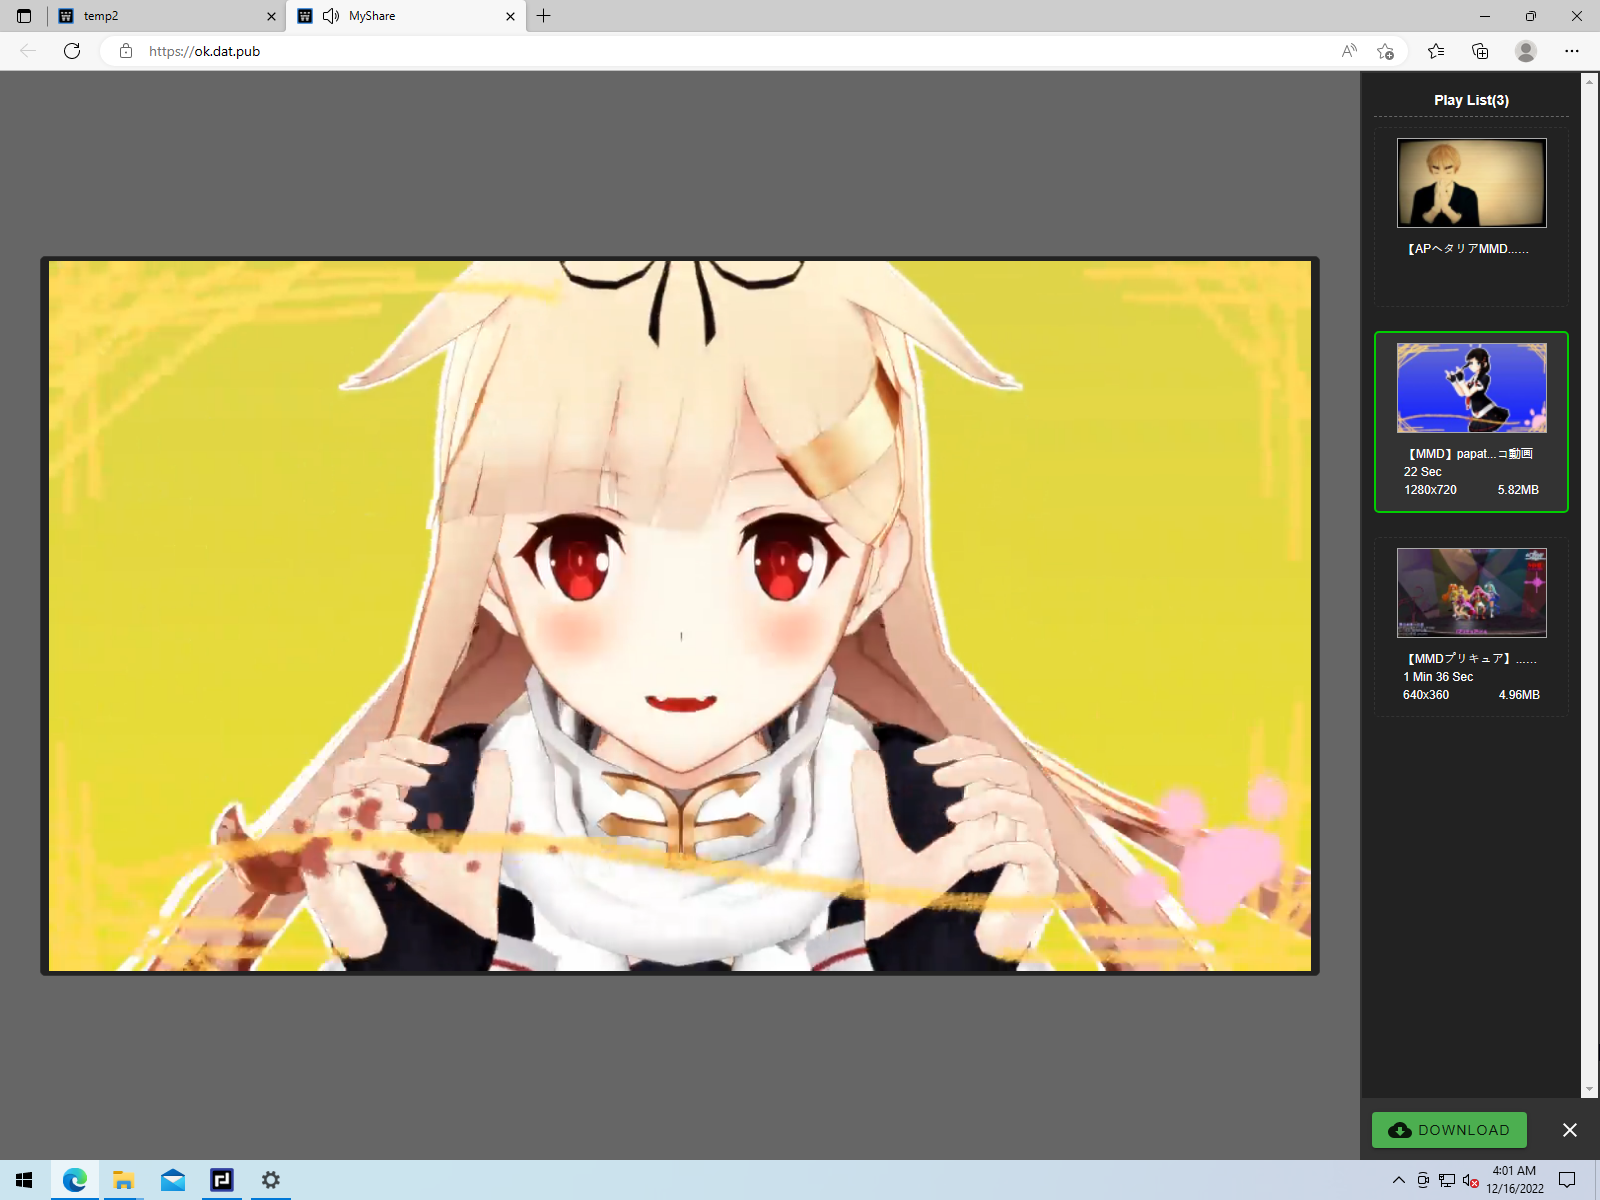
Task: Go back to previous page
Action: click(28, 51)
